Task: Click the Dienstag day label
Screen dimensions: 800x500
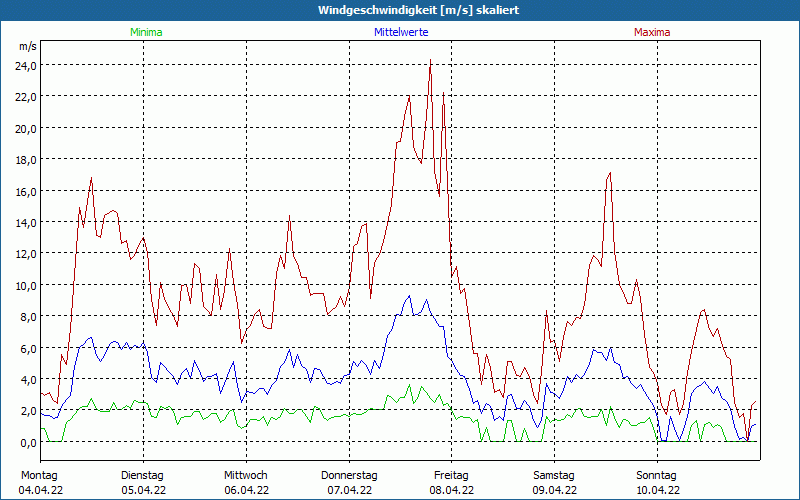Action: coord(142,475)
